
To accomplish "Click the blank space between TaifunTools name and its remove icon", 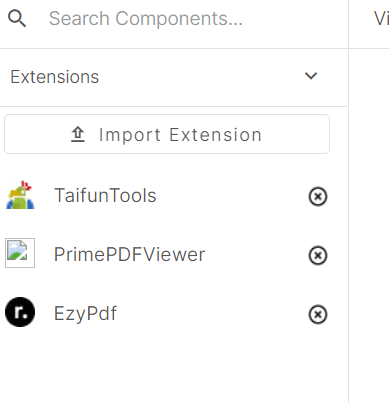I will [232, 196].
